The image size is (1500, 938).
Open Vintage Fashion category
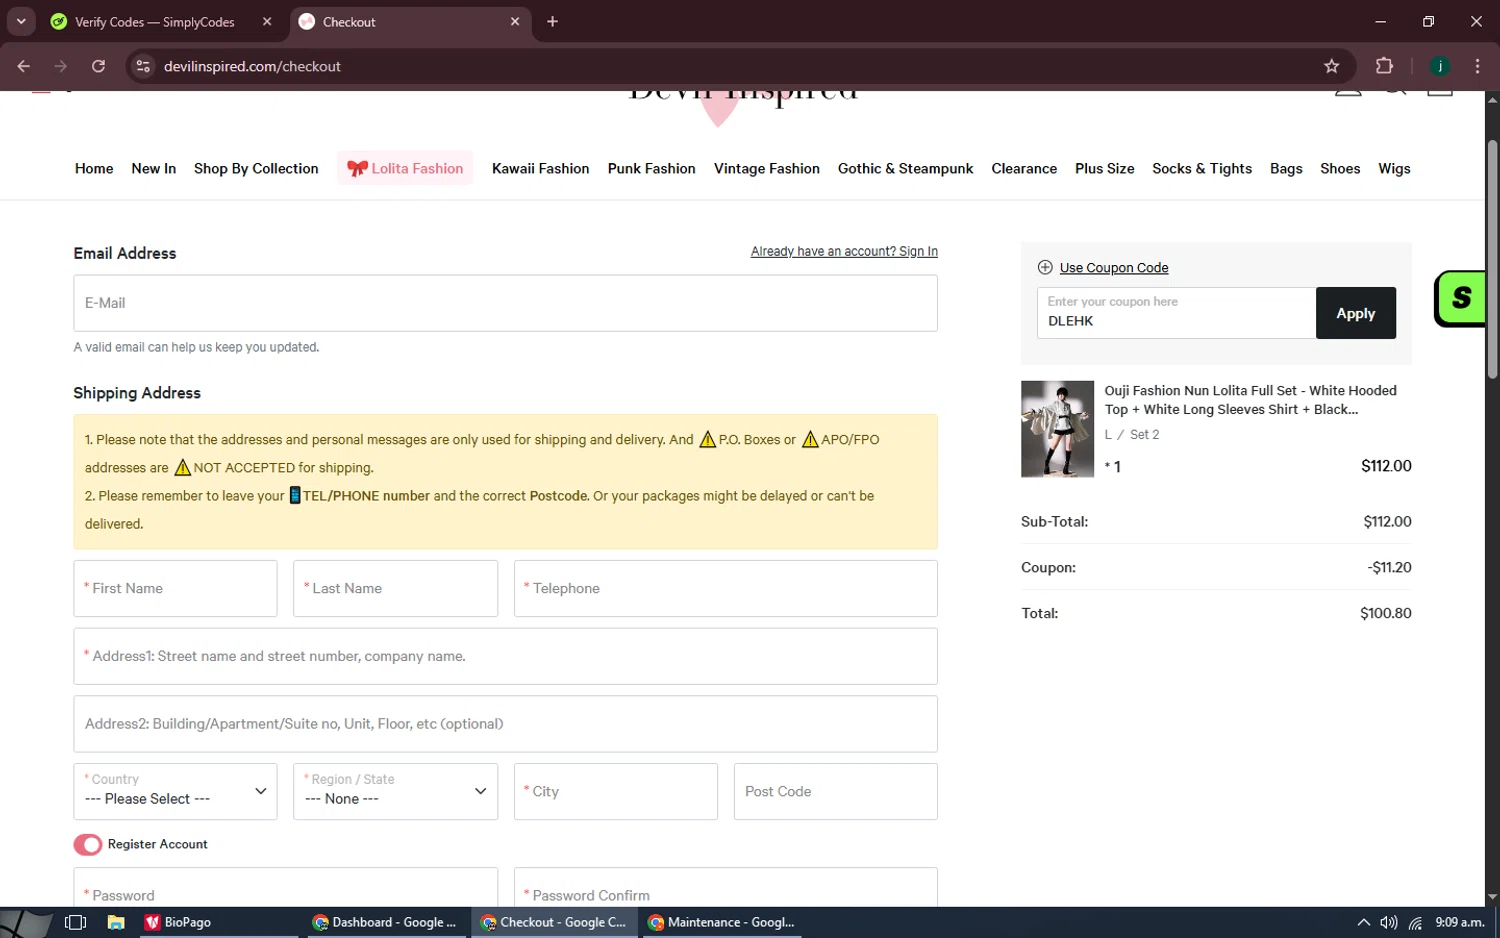(x=767, y=168)
